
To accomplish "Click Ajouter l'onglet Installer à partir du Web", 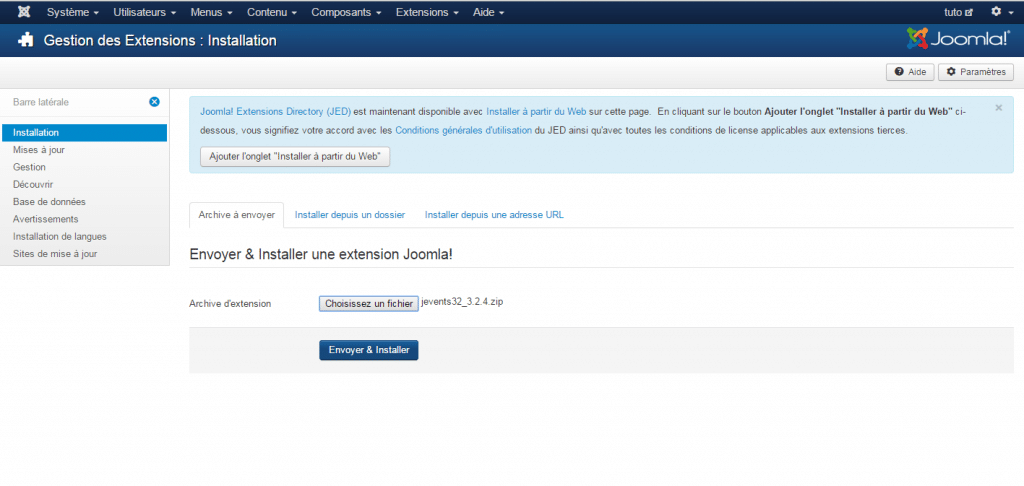I will 295,157.
